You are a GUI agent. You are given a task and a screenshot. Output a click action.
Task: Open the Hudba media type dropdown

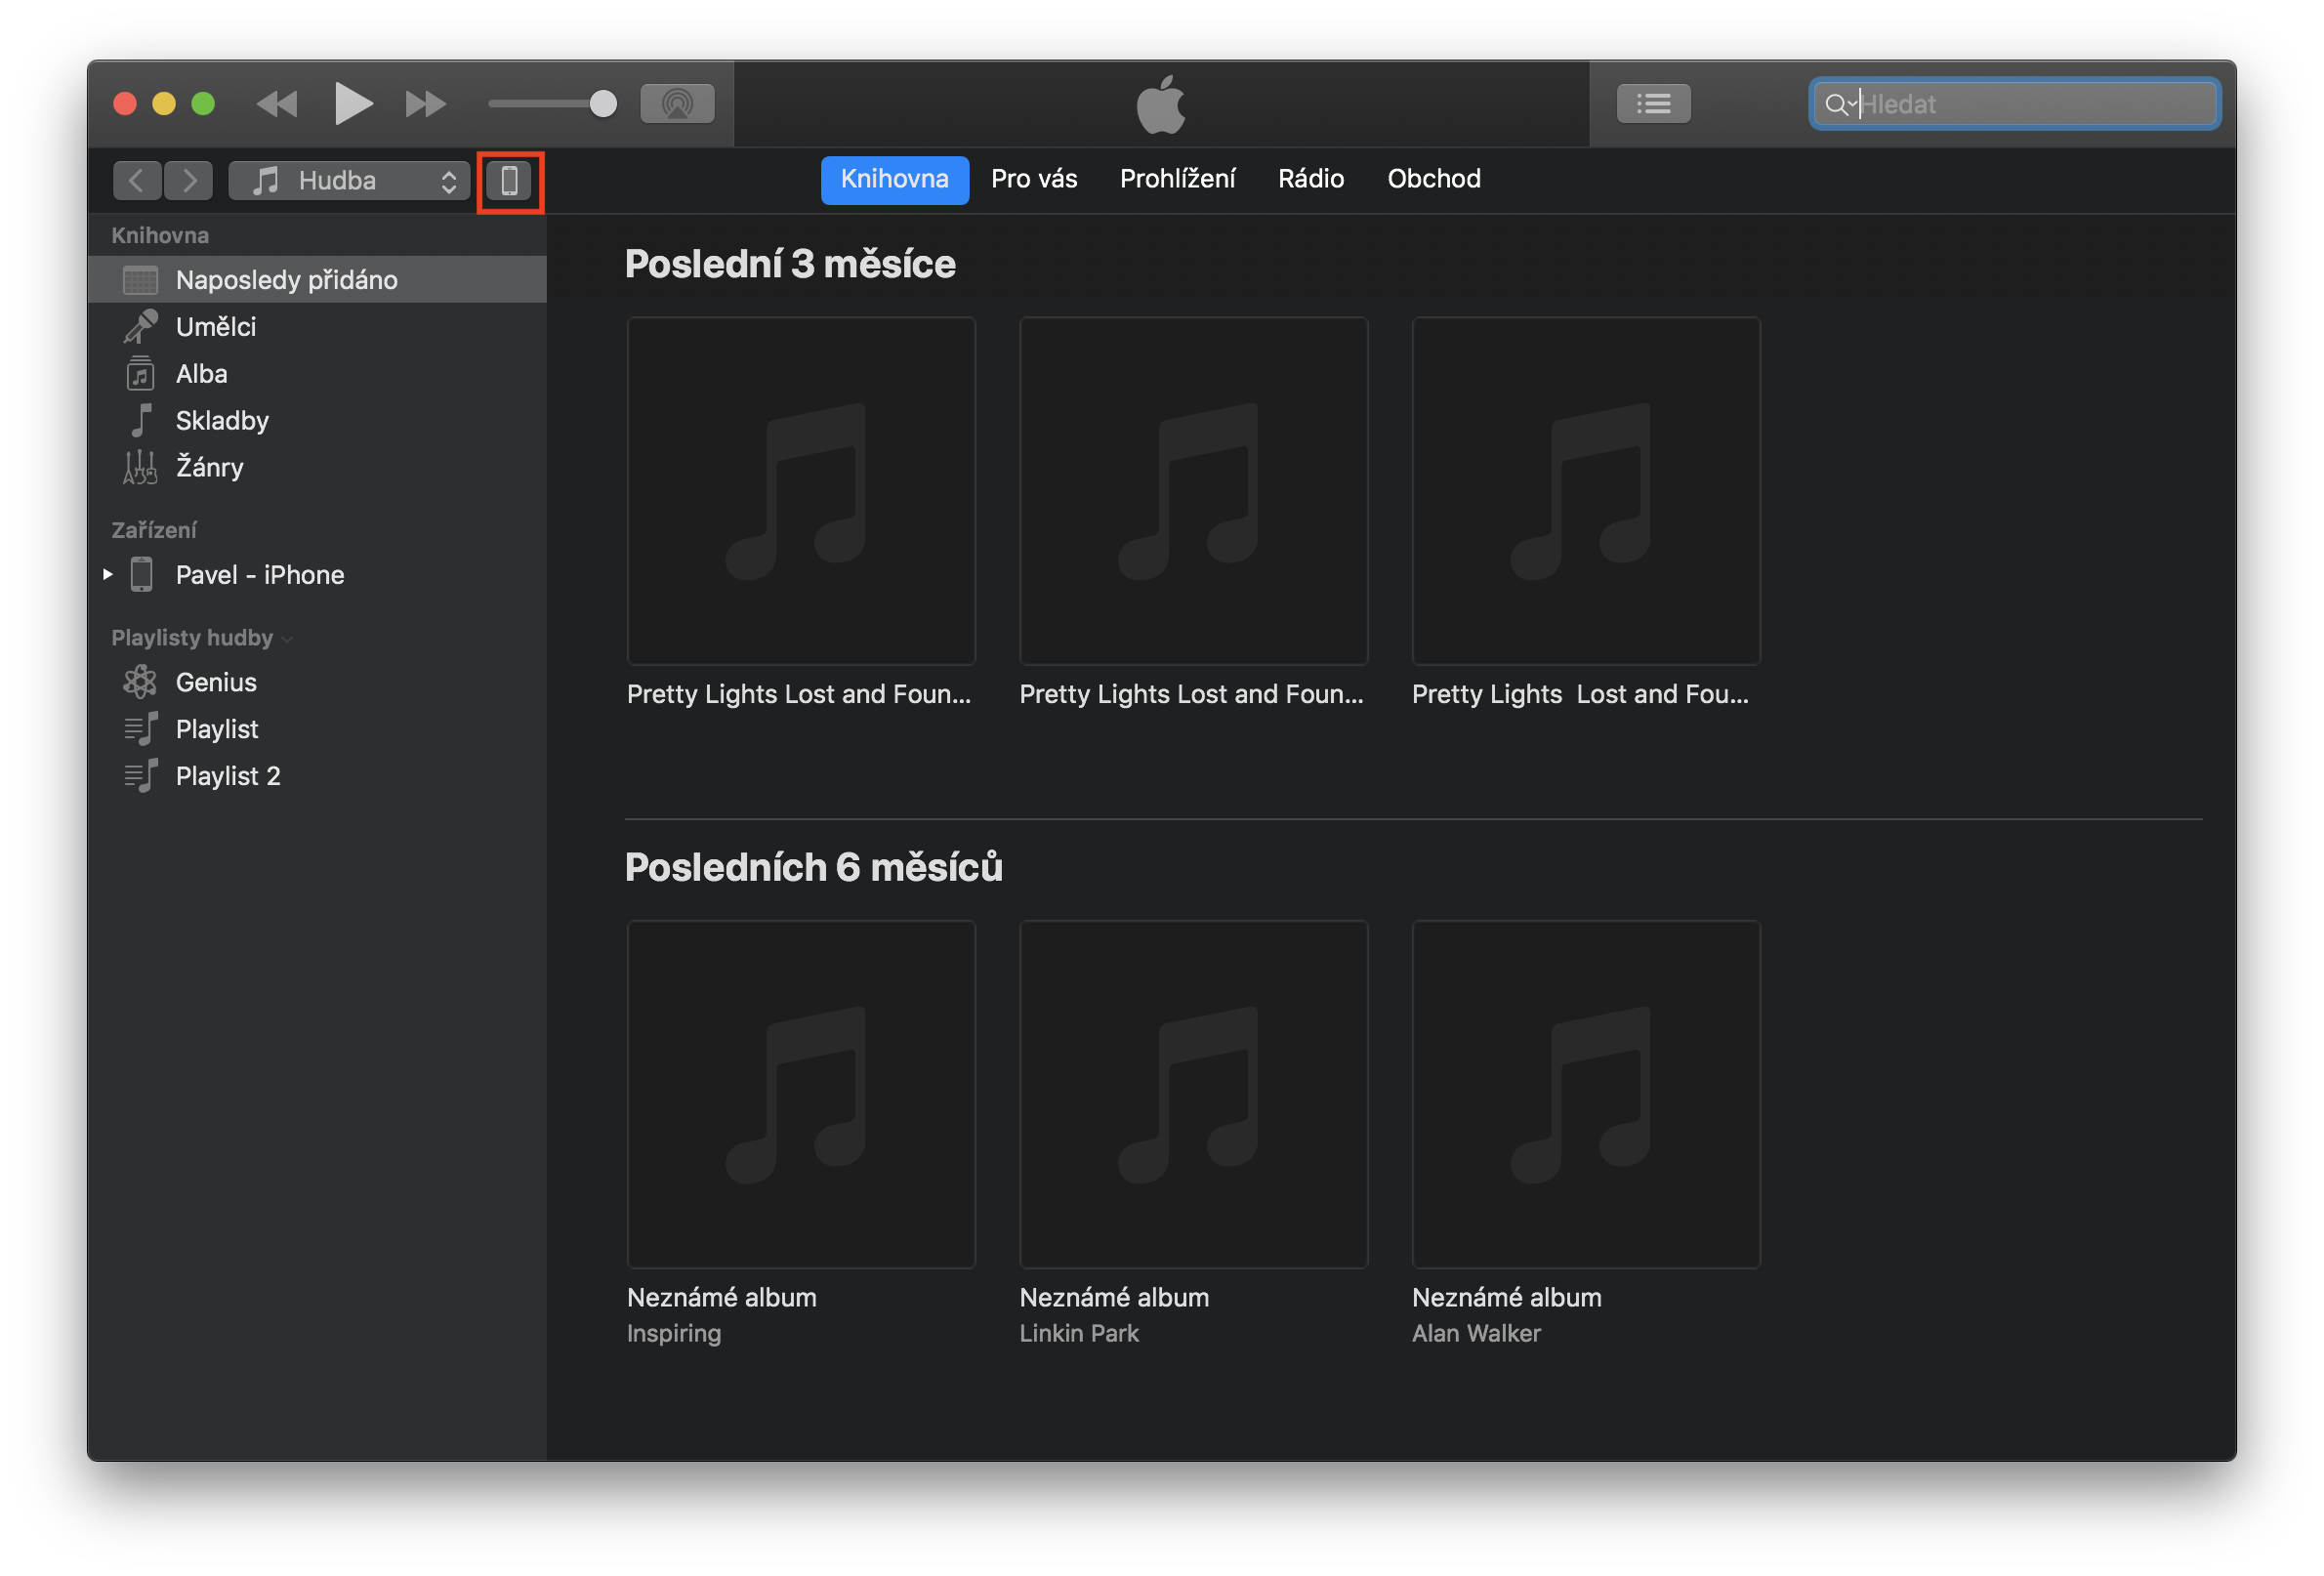[349, 181]
